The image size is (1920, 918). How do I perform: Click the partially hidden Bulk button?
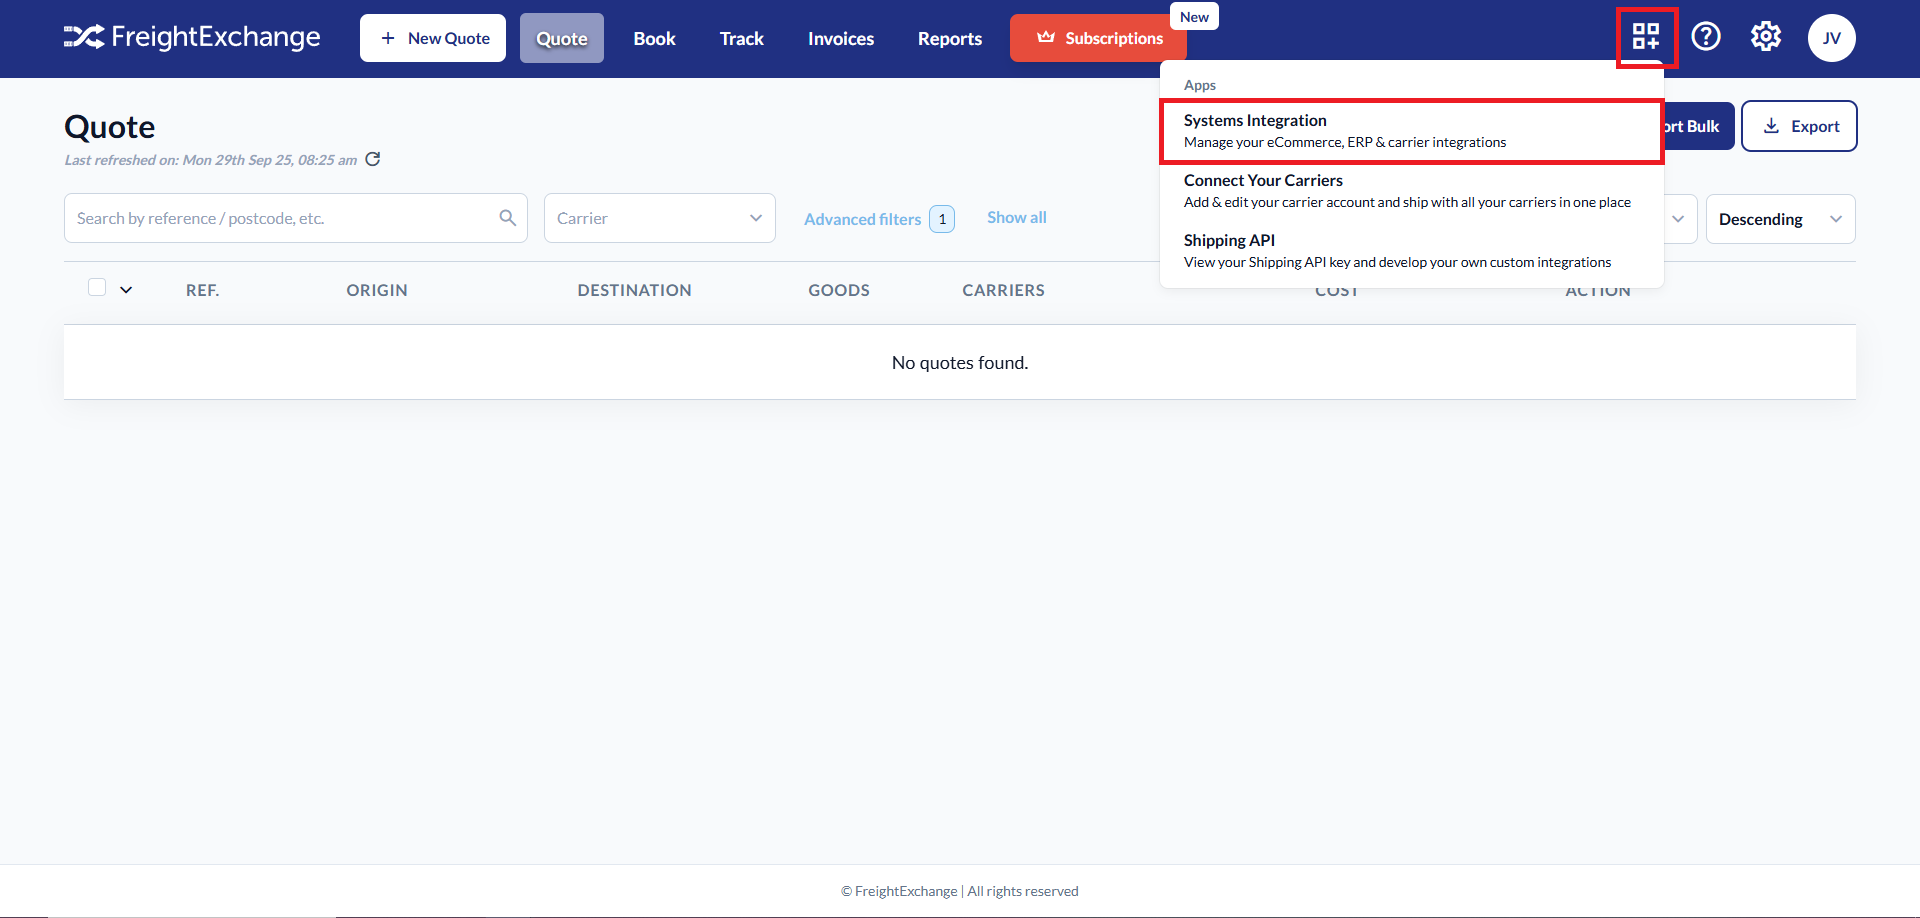[1699, 126]
